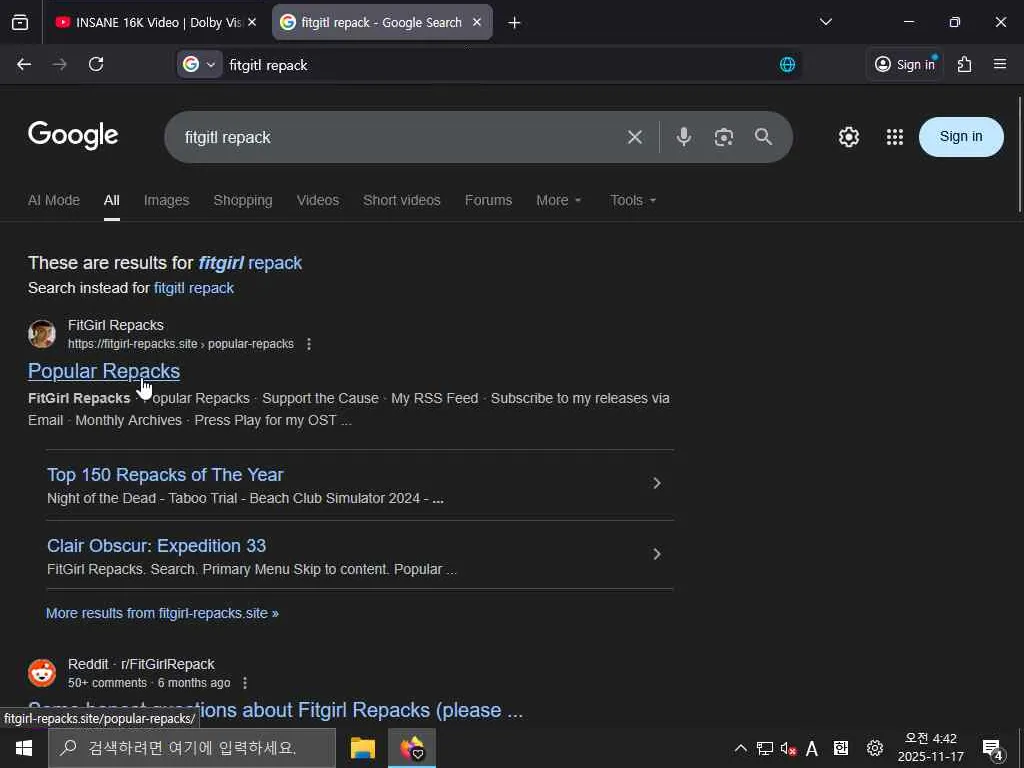The height and width of the screenshot is (768, 1024).
Task: Expand the More filters dropdown
Action: (558, 200)
